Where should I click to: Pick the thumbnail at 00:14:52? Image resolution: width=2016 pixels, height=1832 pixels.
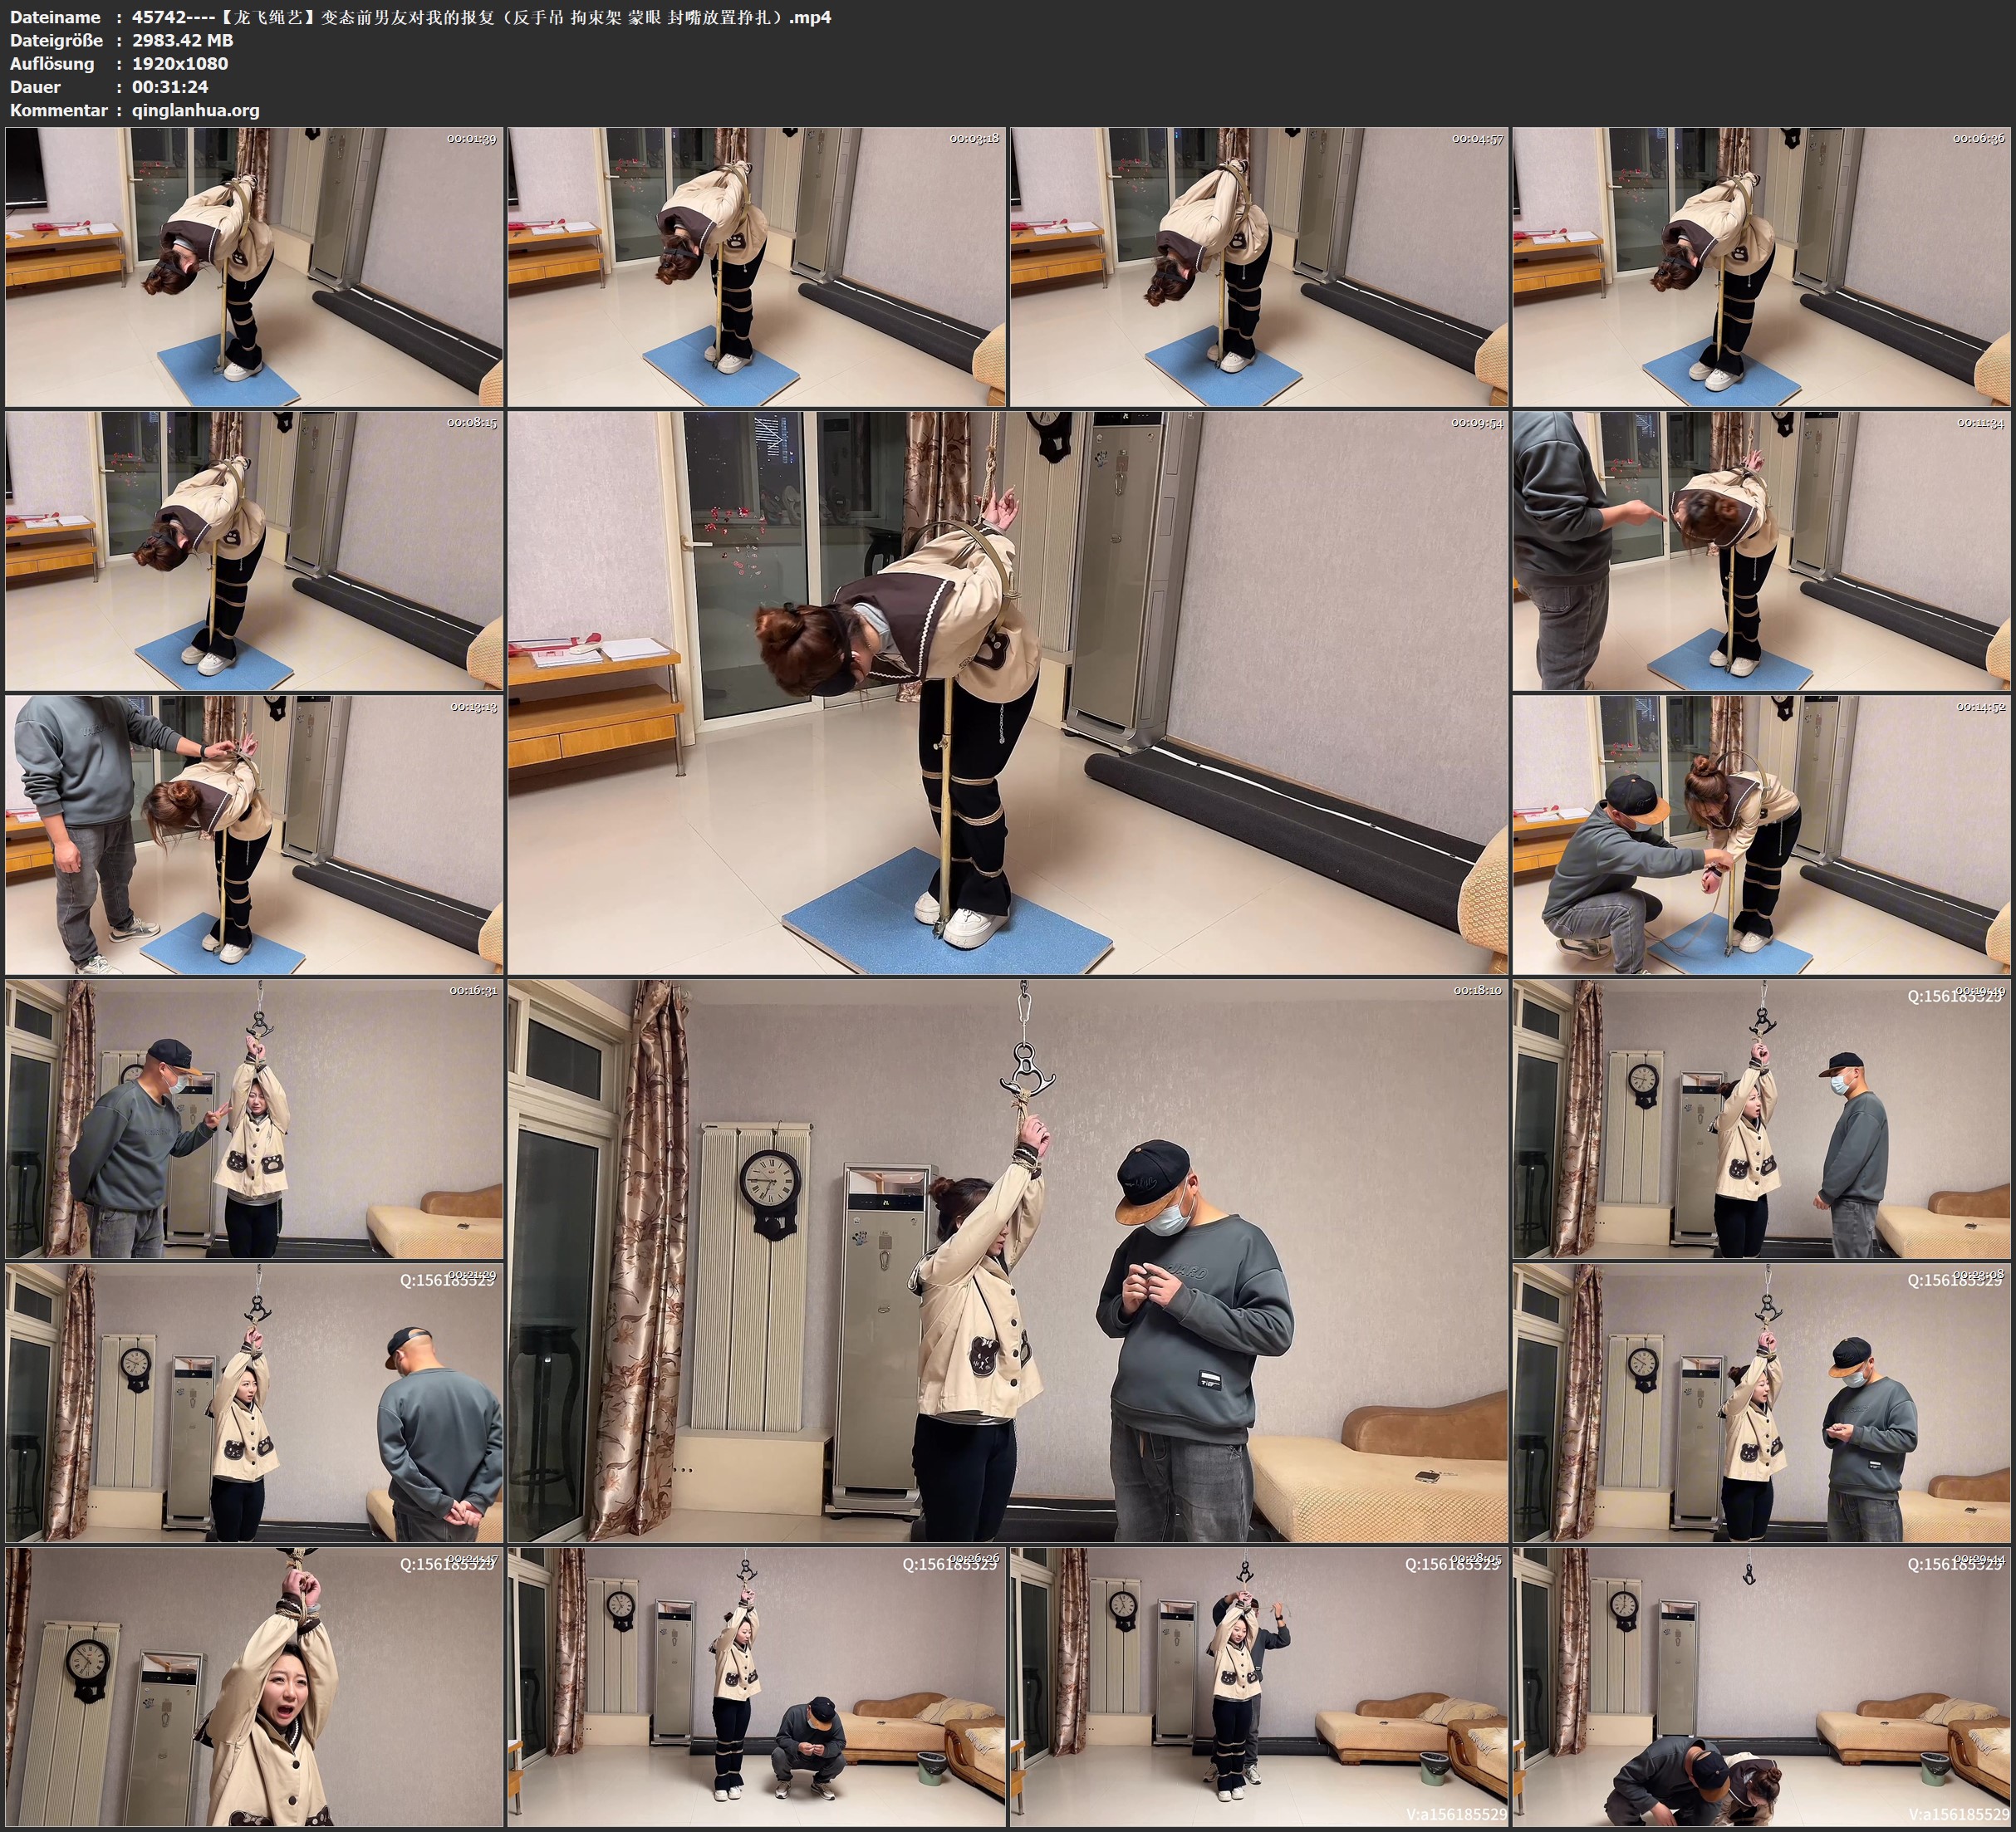[x=1761, y=834]
